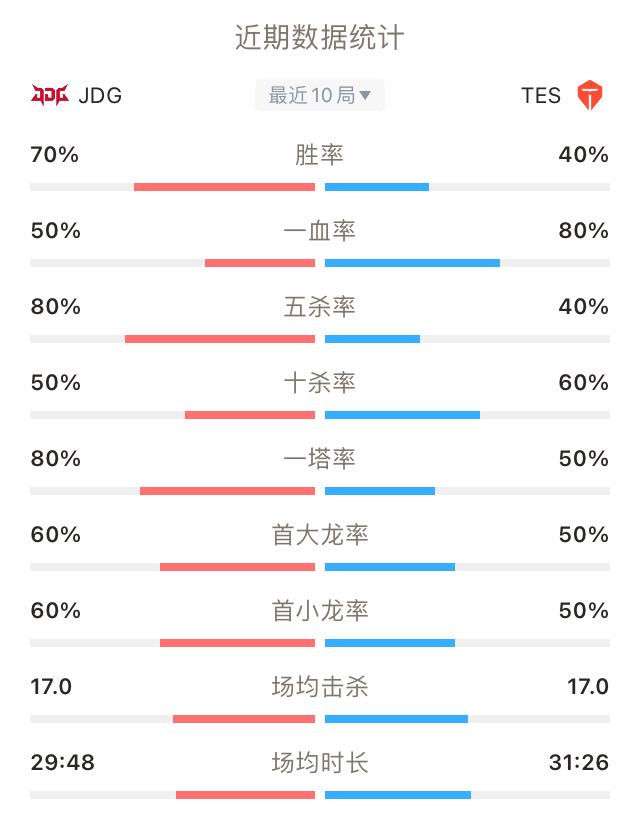Click the TES team name text
Screen dimensions: 640x819
(x=541, y=96)
